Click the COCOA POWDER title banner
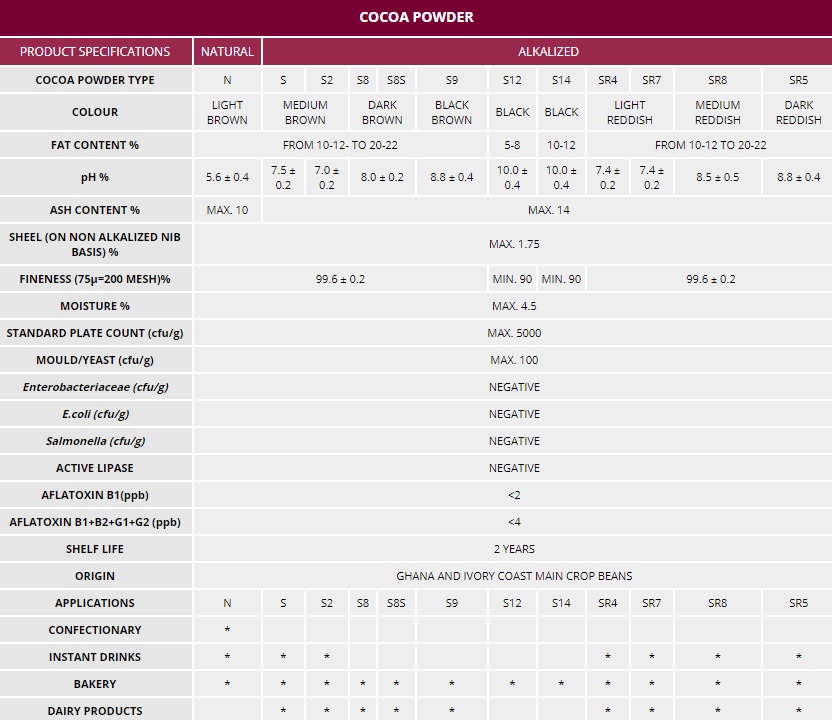This screenshot has width=832, height=720. pos(416,17)
